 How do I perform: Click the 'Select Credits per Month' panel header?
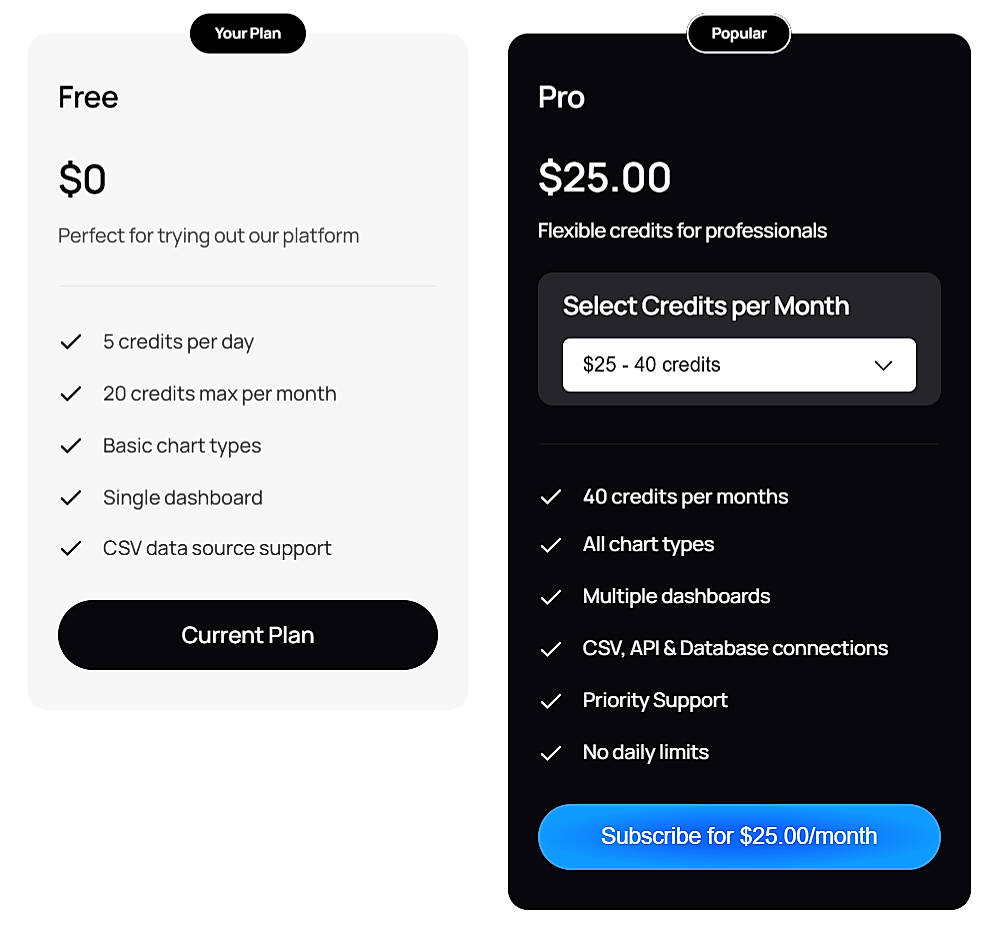click(x=706, y=306)
